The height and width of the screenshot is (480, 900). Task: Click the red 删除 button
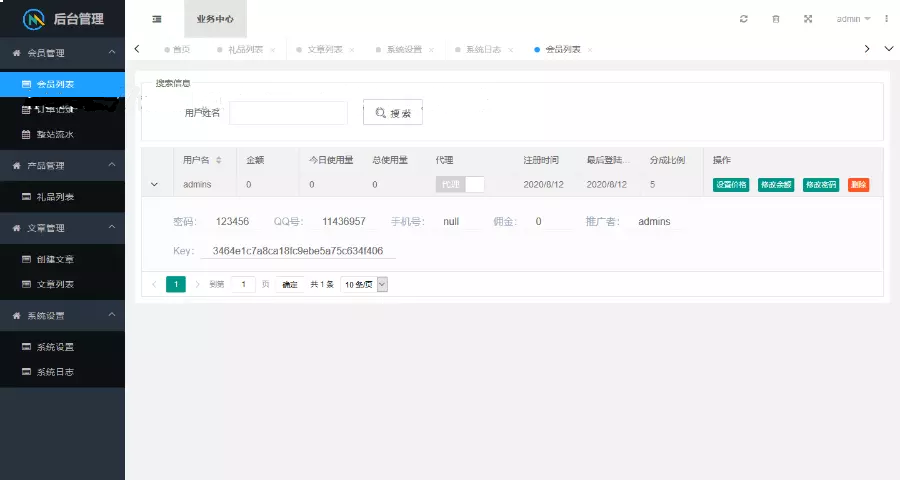point(859,184)
